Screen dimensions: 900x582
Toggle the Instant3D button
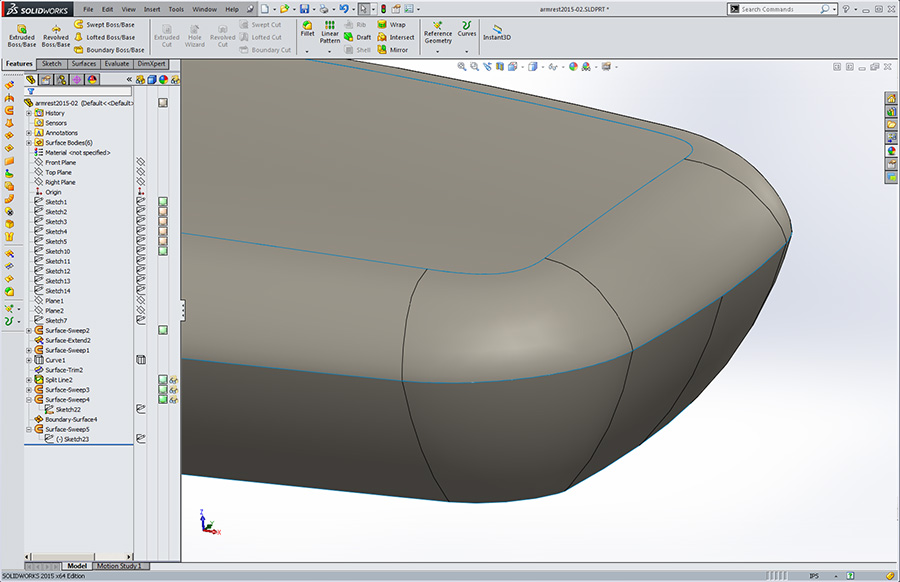click(497, 32)
